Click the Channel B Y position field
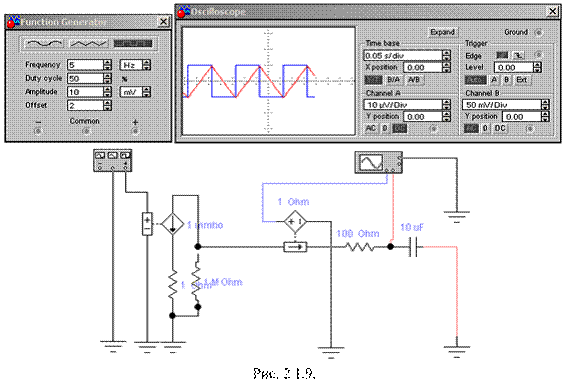 click(522, 117)
